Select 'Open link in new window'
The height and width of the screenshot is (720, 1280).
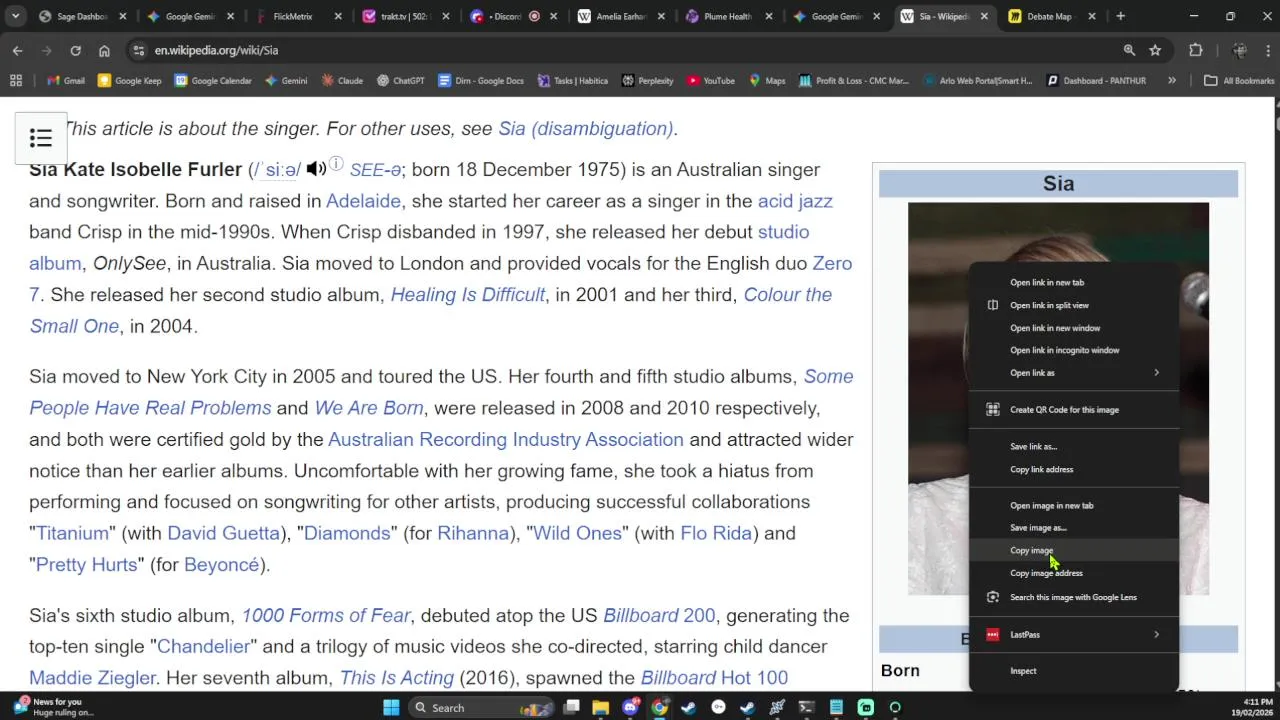point(1073,328)
